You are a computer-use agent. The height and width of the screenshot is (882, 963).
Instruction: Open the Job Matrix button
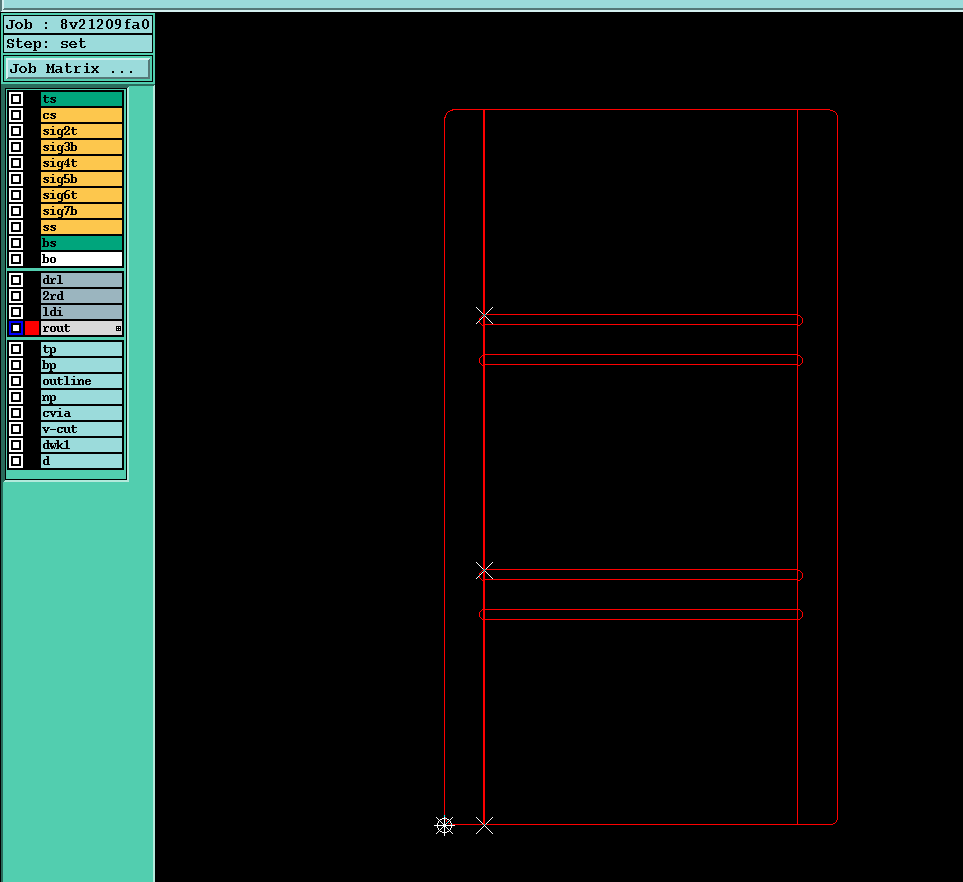[x=78, y=68]
